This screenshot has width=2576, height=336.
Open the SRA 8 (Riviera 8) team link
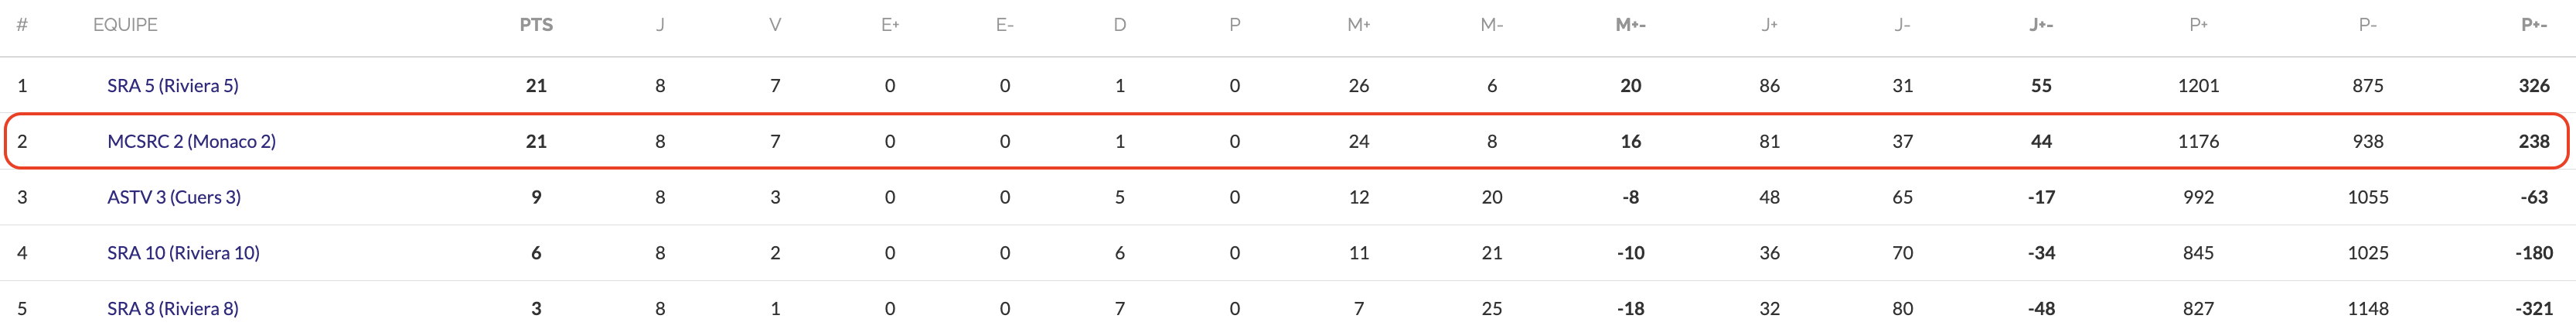click(x=173, y=309)
